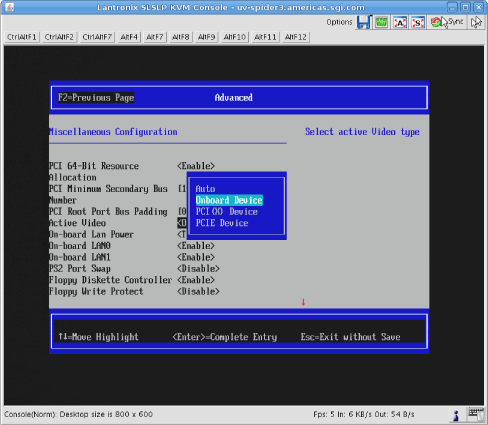Select Auto in the video type popup
The height and width of the screenshot is (425, 488).
pyautogui.click(x=205, y=189)
